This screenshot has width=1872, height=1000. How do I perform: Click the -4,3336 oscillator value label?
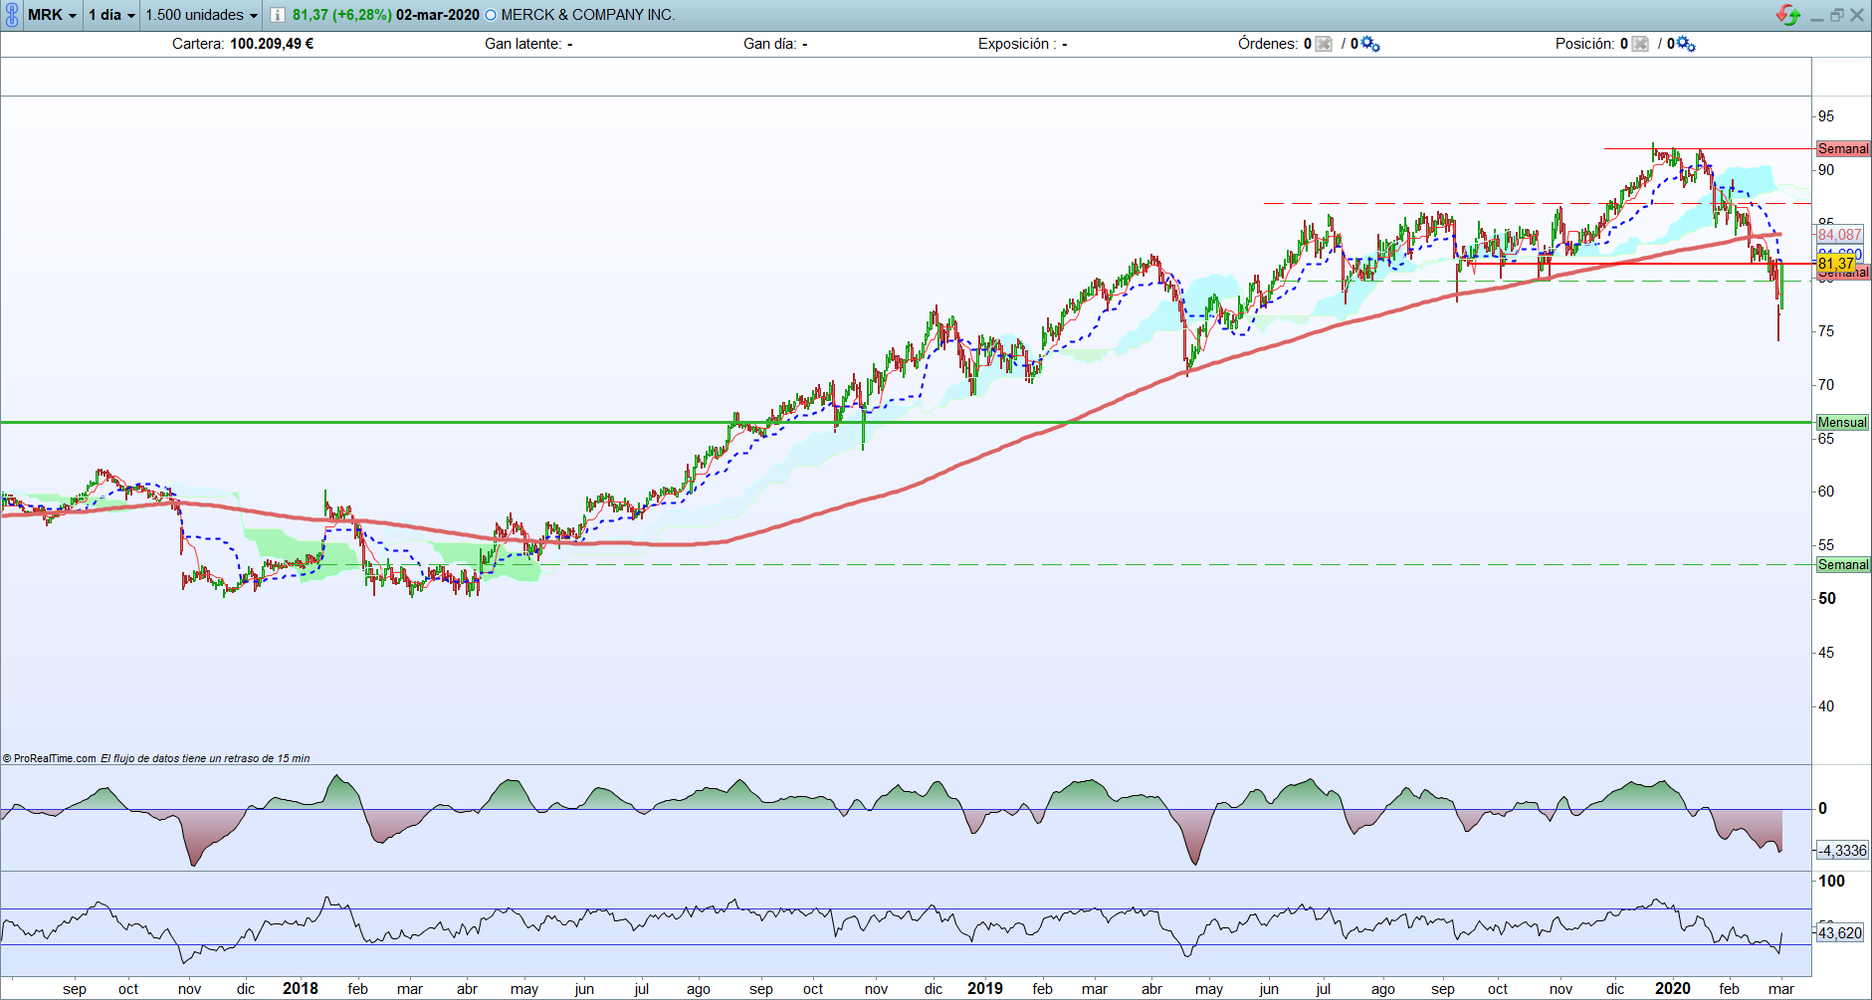[x=1842, y=851]
